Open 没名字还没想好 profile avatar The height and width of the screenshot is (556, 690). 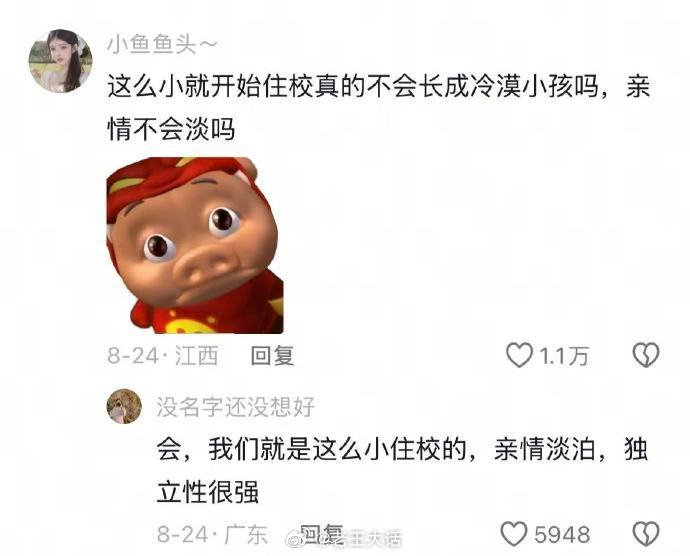tap(125, 406)
